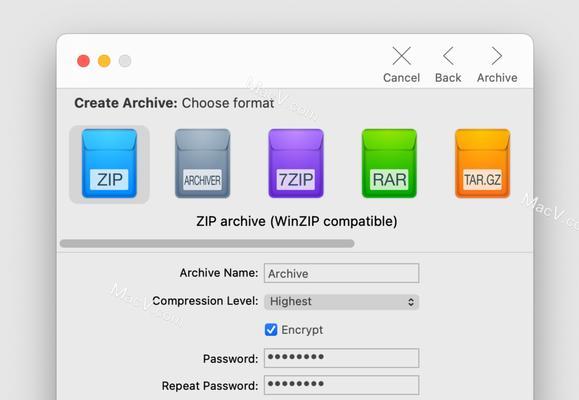Click the Highest dropdown stepper arrows
579x400 pixels.
pos(411,302)
